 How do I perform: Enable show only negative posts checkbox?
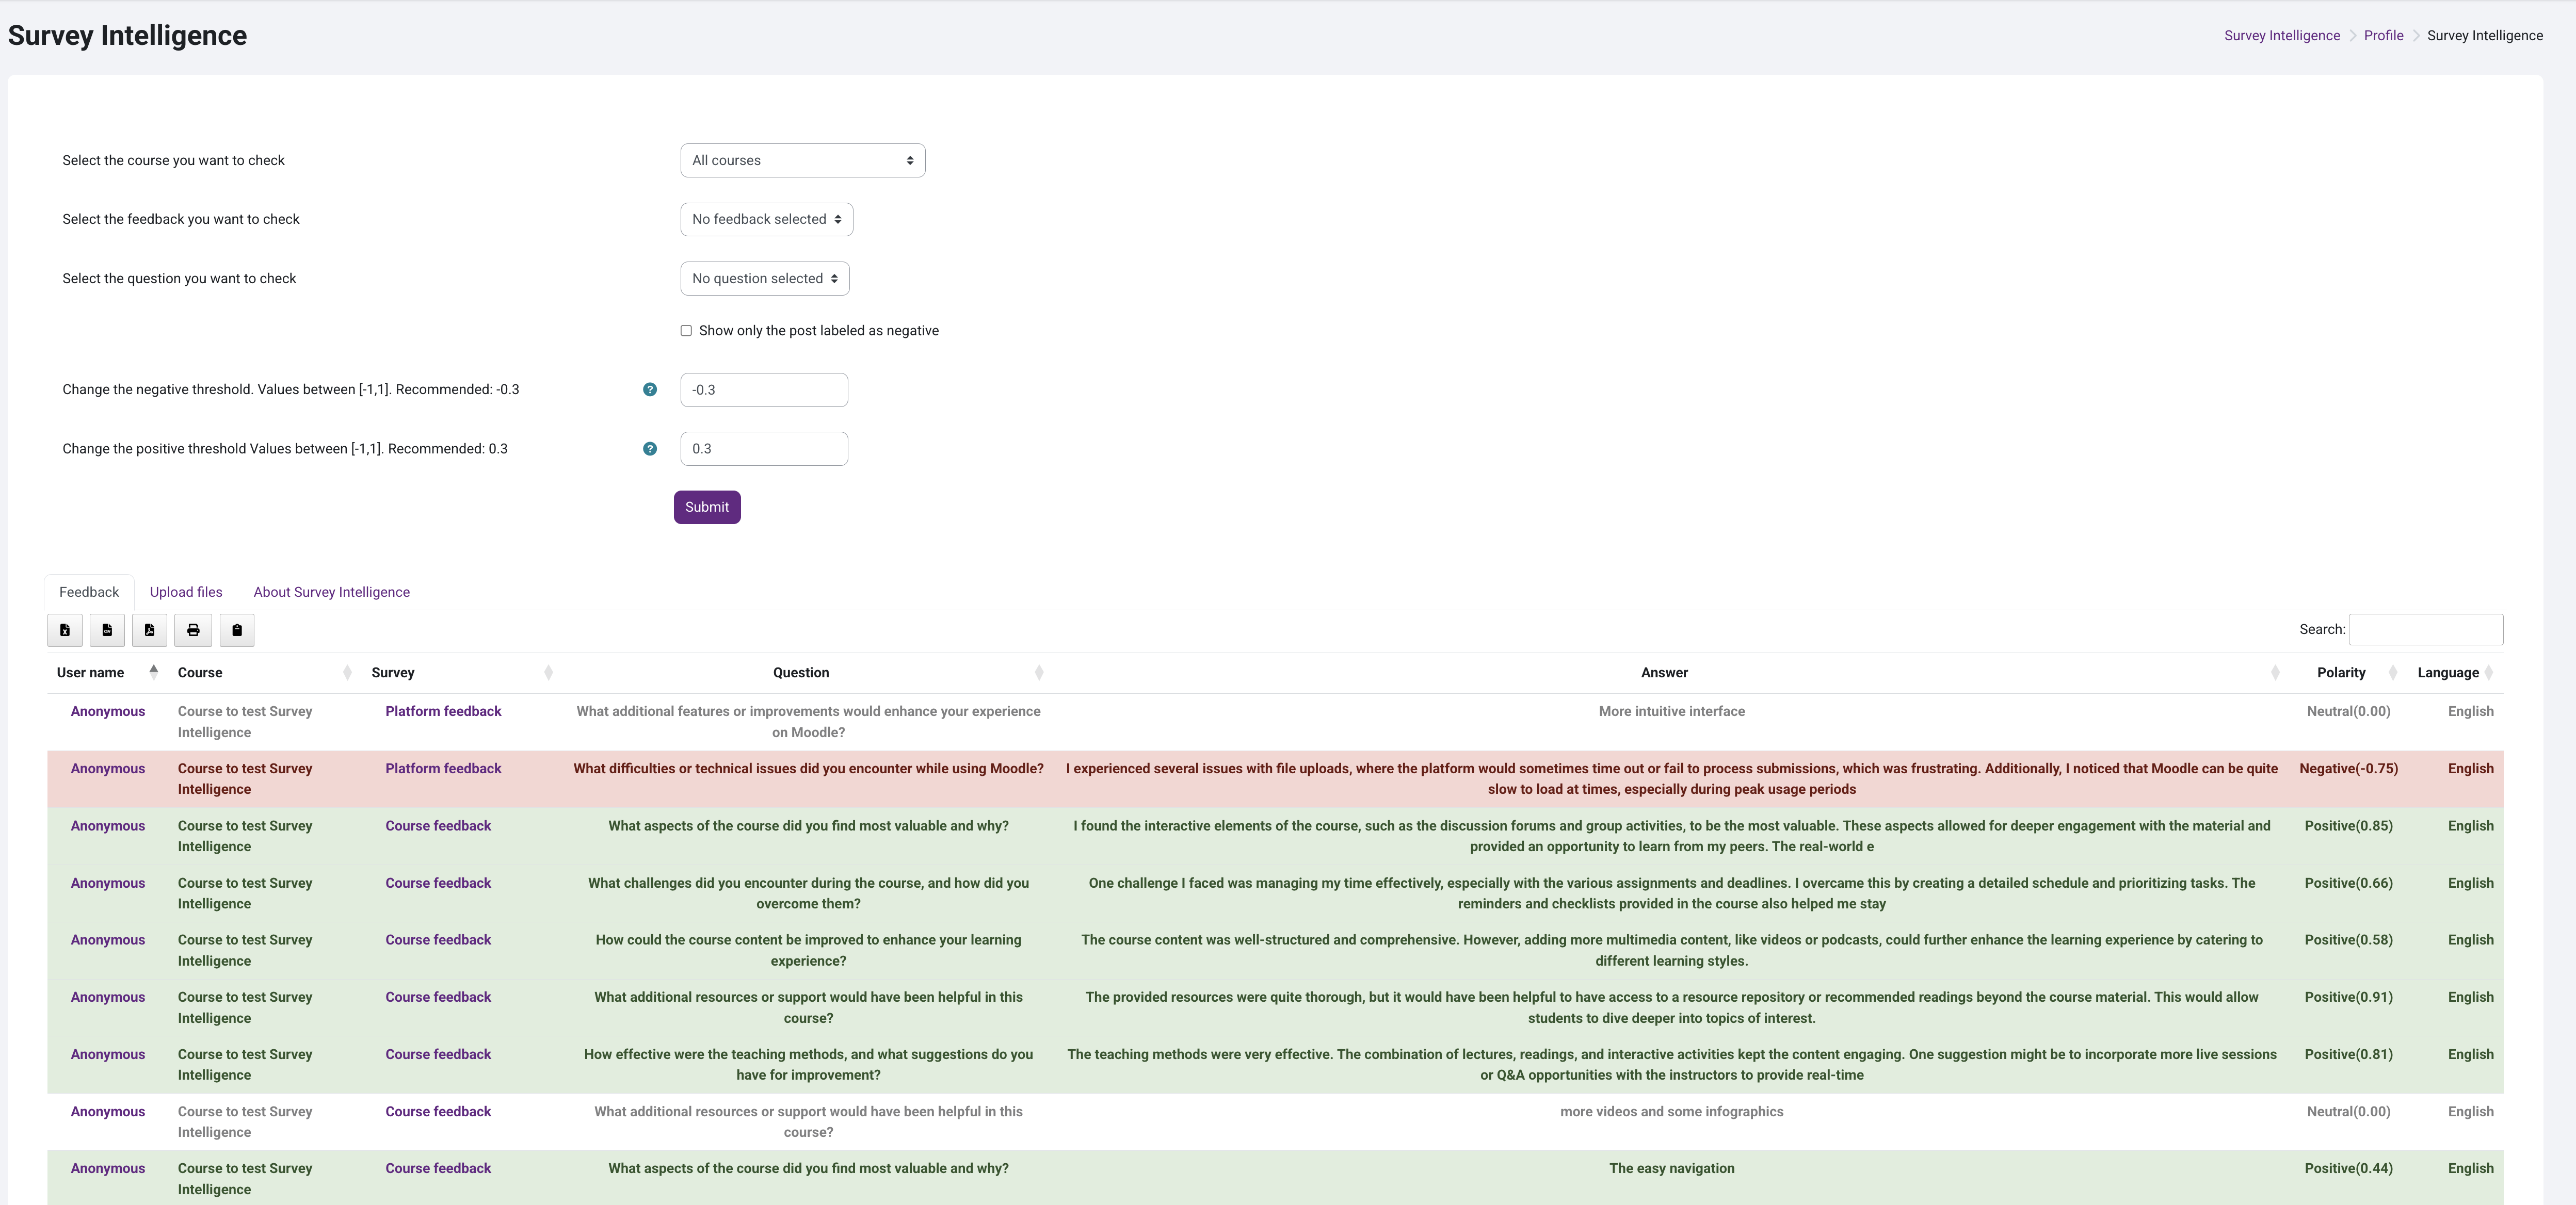pos(686,331)
